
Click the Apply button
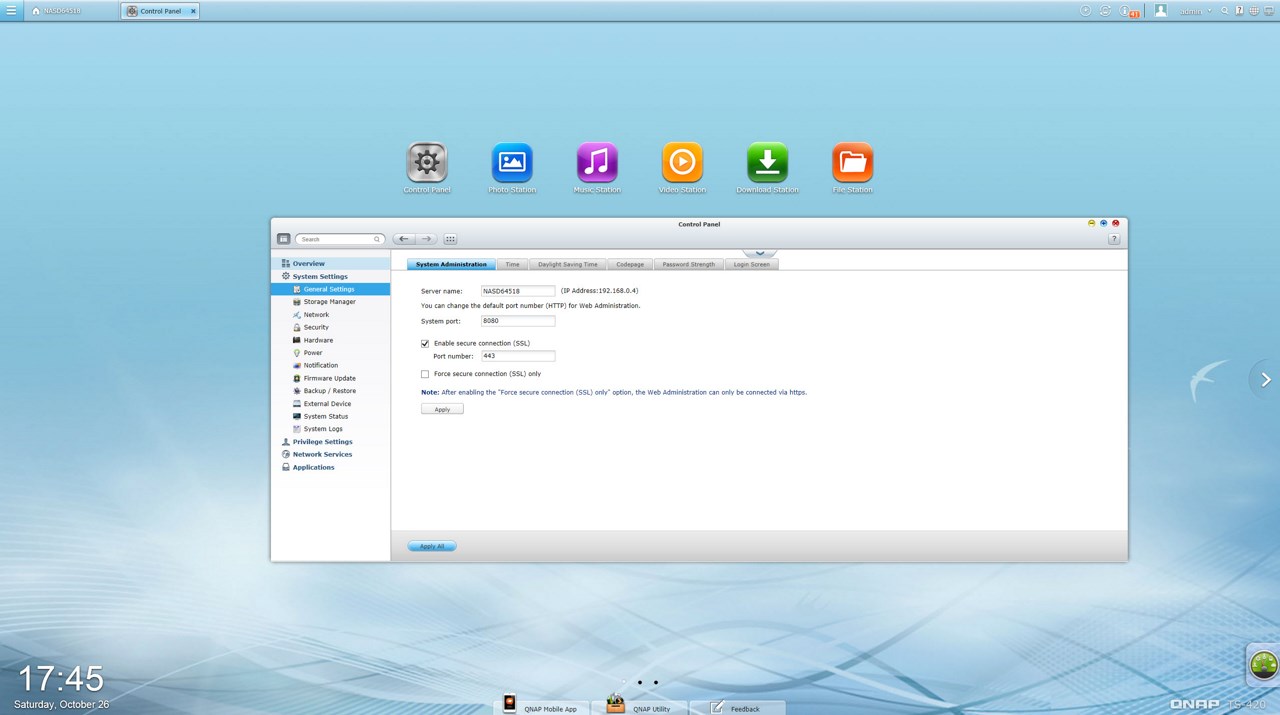tap(442, 409)
